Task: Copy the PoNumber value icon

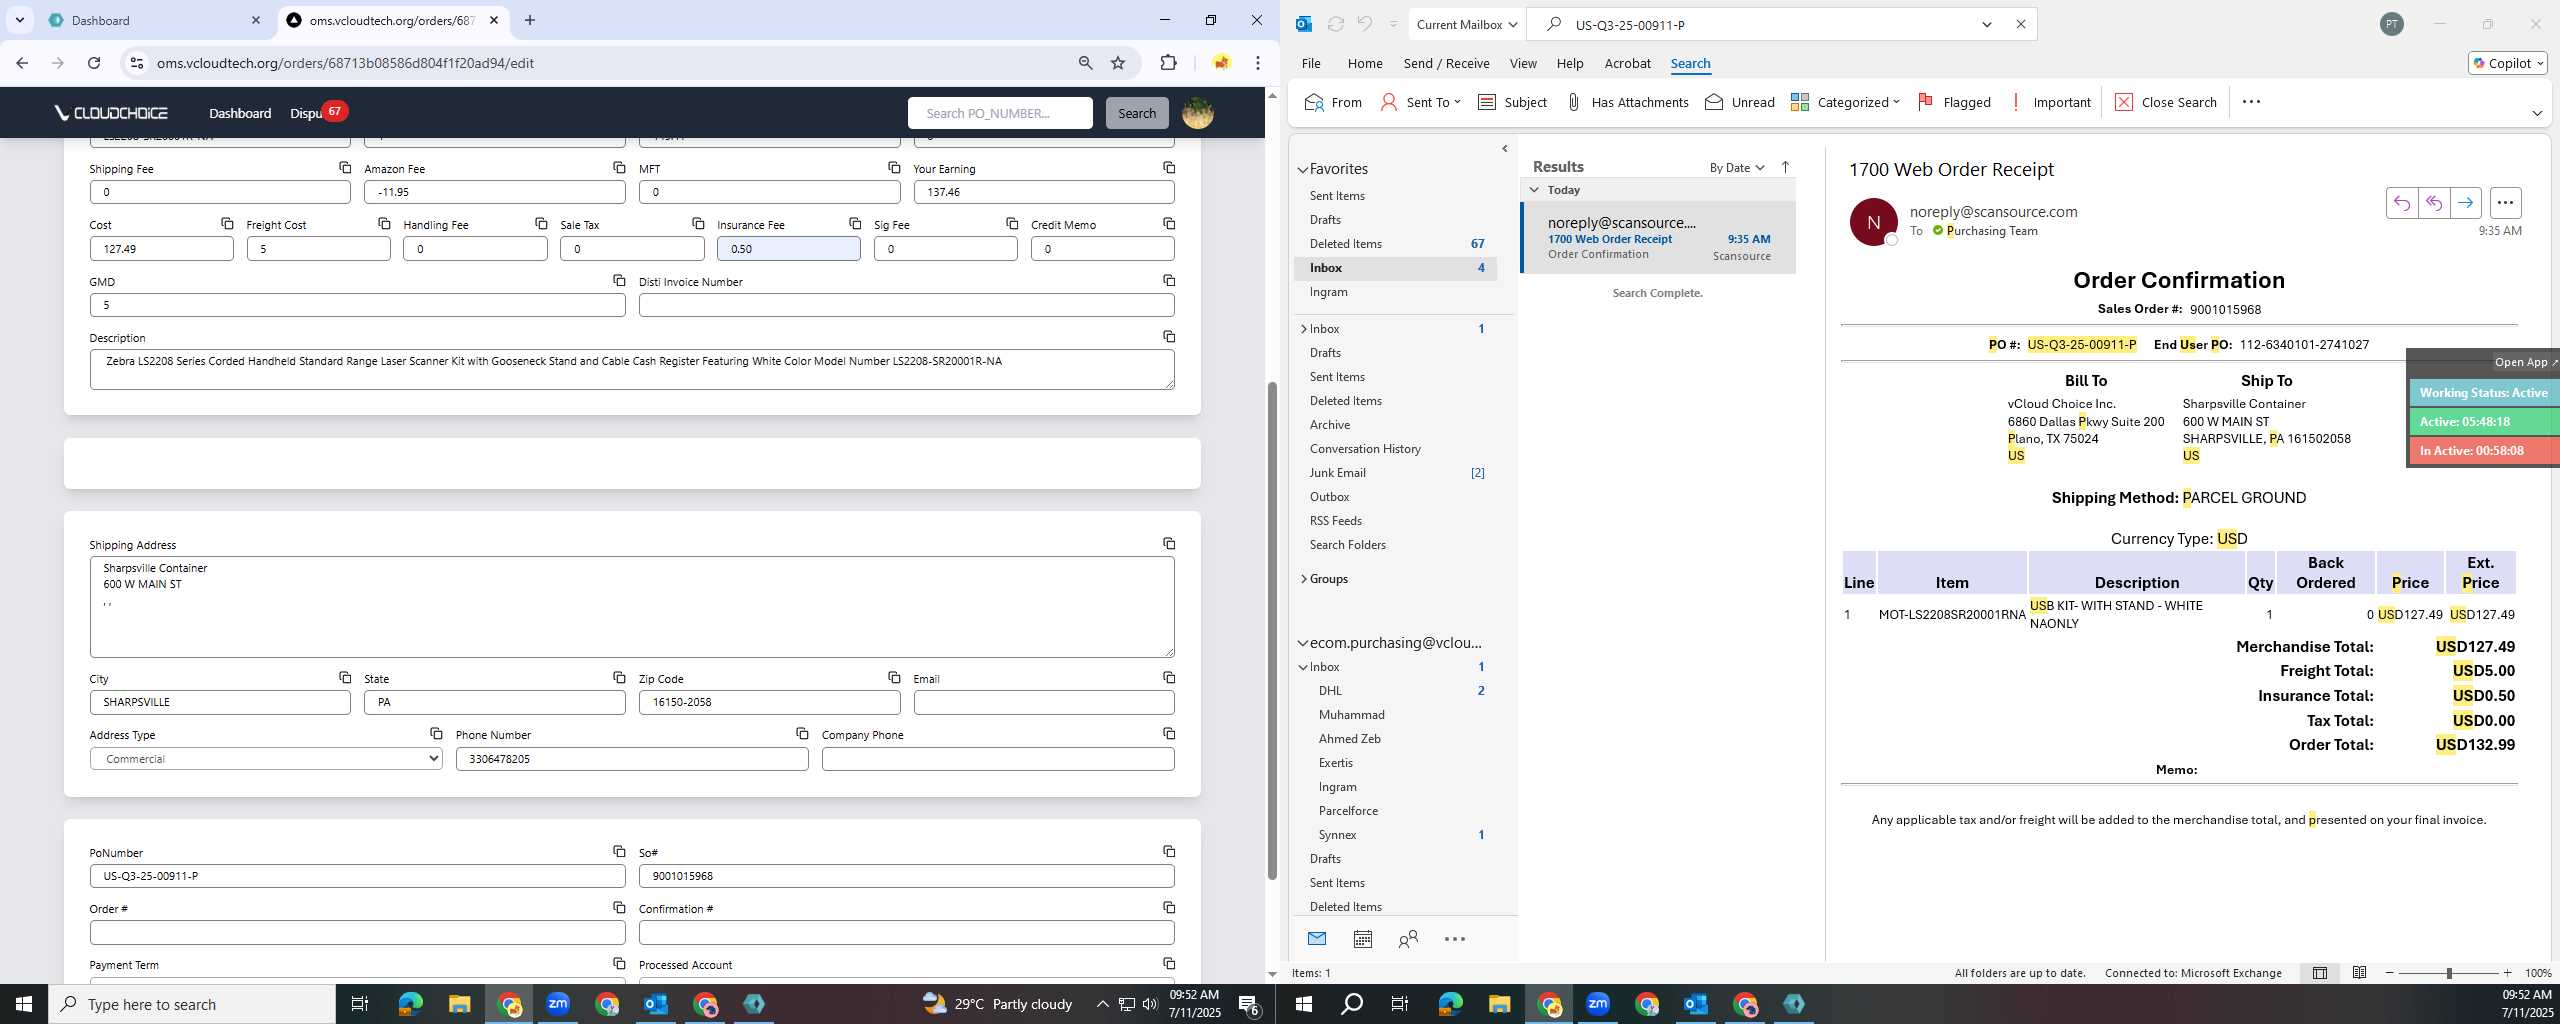Action: click(x=619, y=851)
